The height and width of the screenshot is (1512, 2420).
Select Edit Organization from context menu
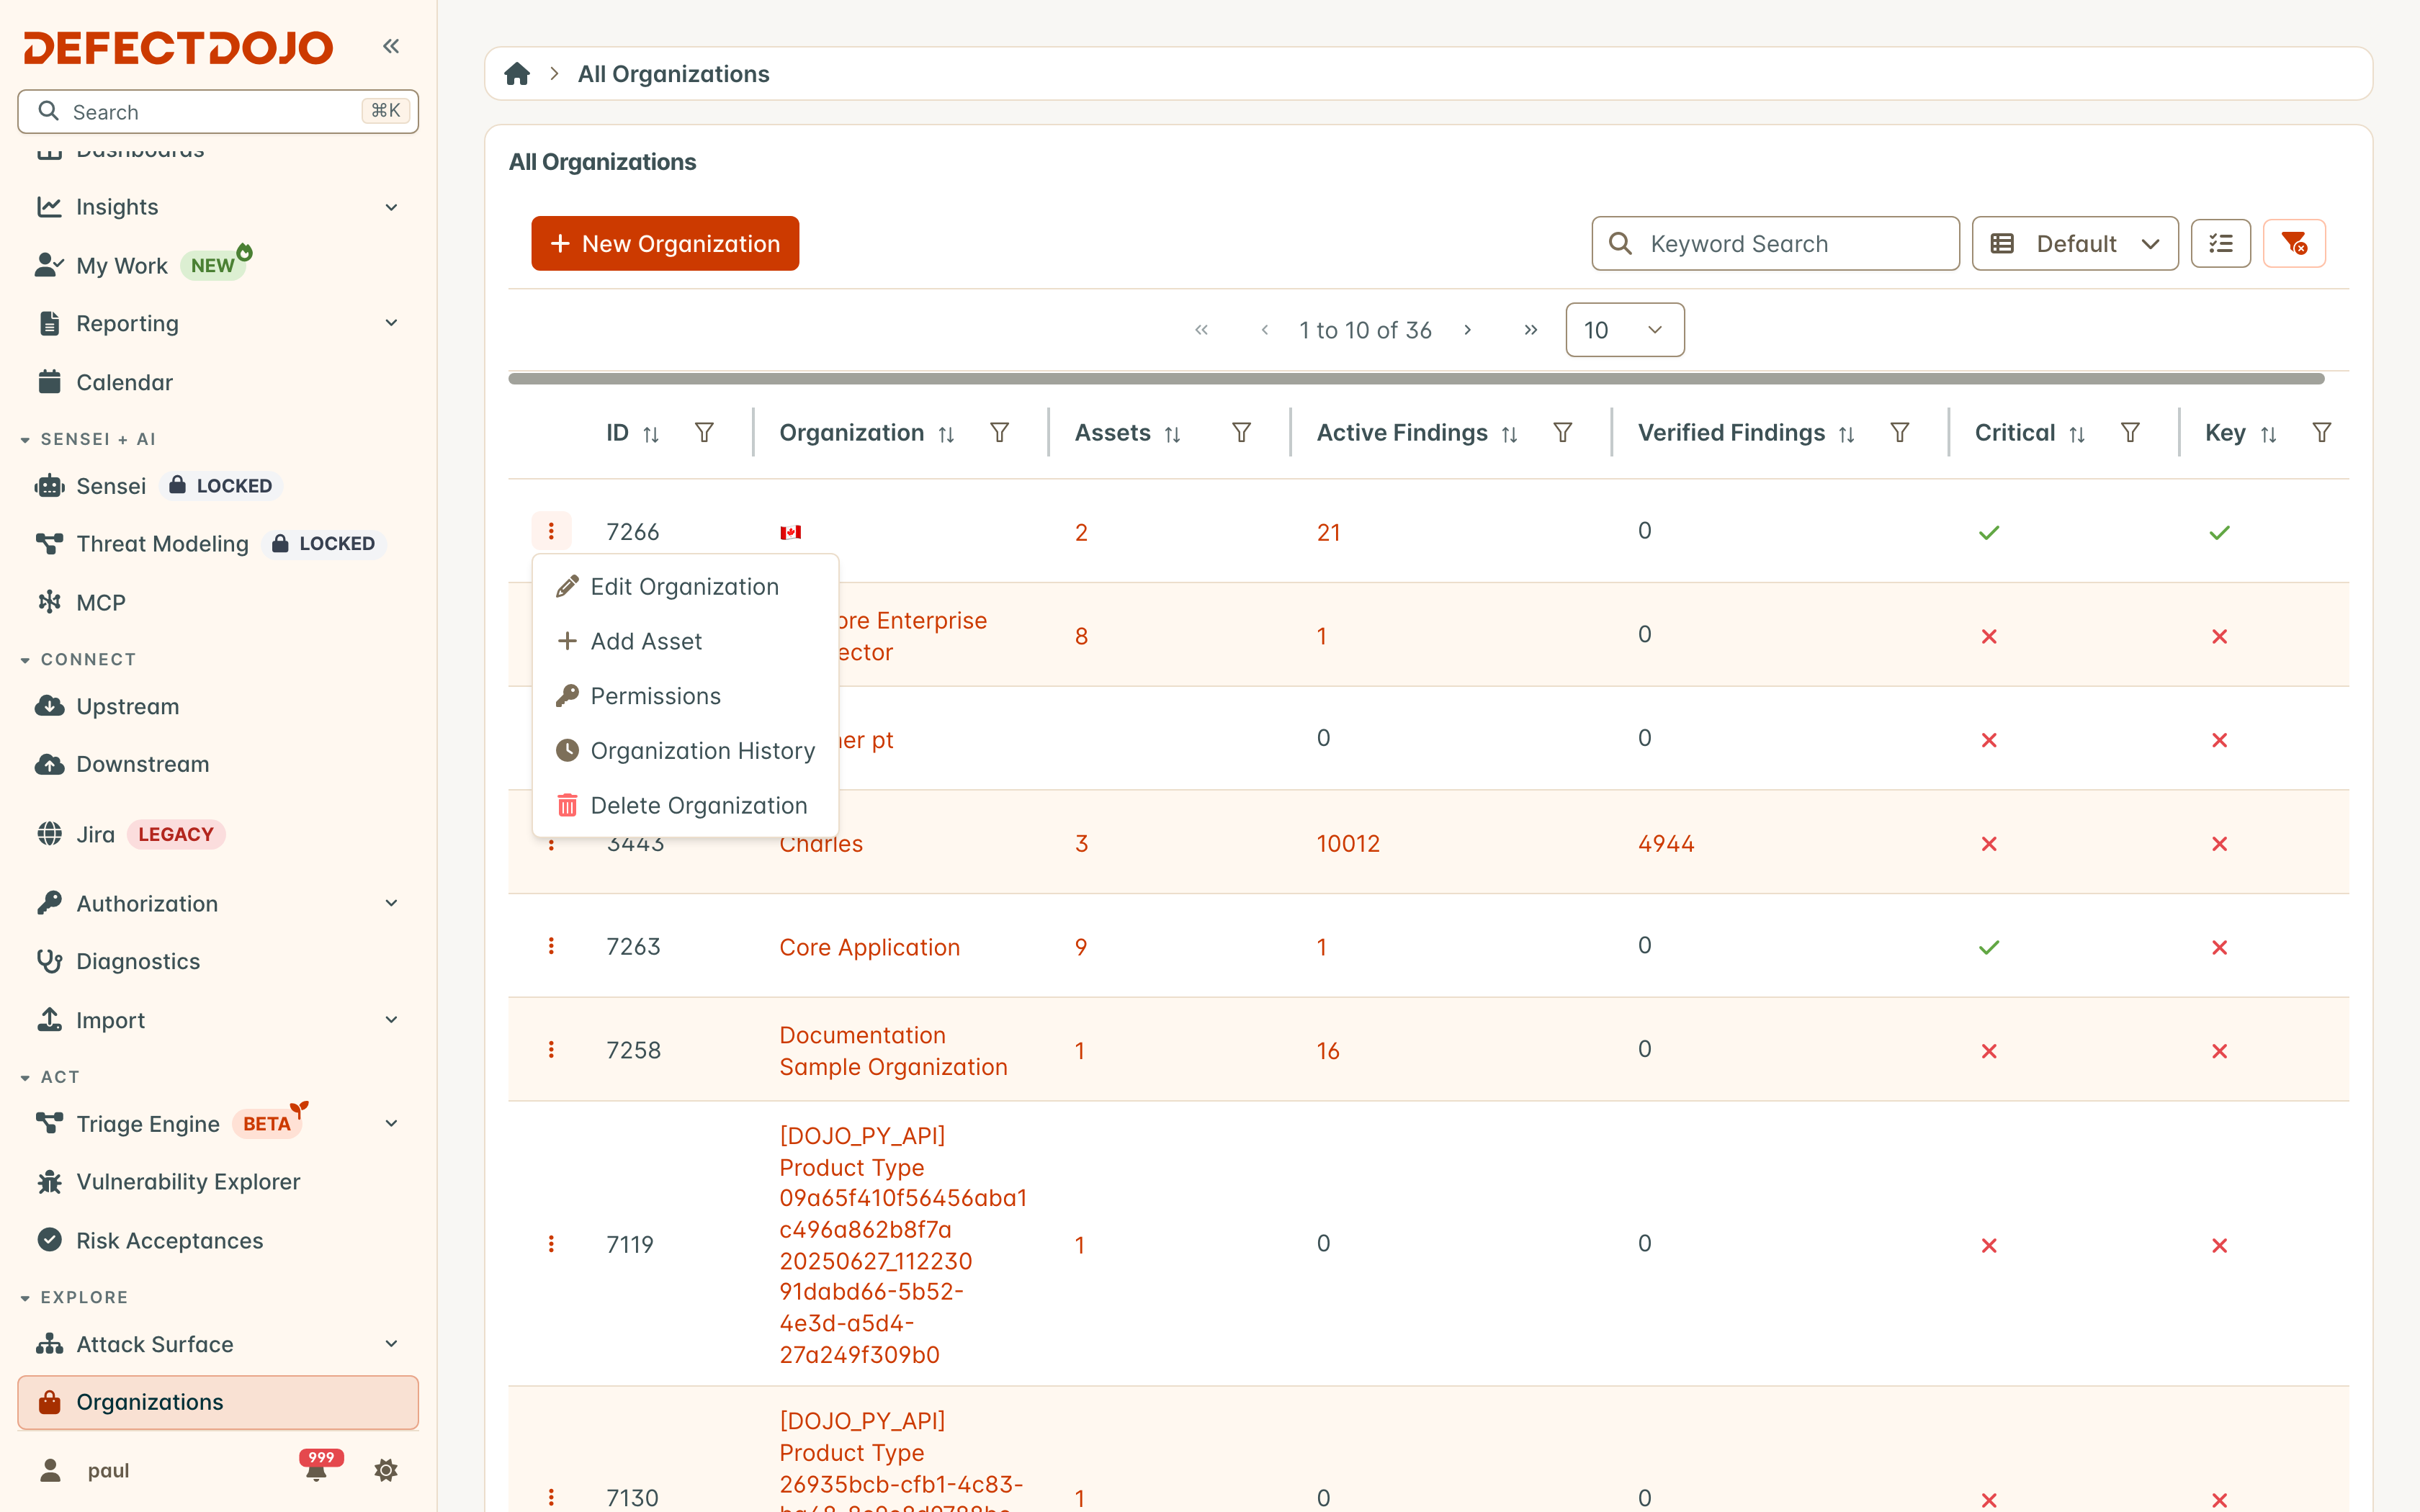coord(685,587)
